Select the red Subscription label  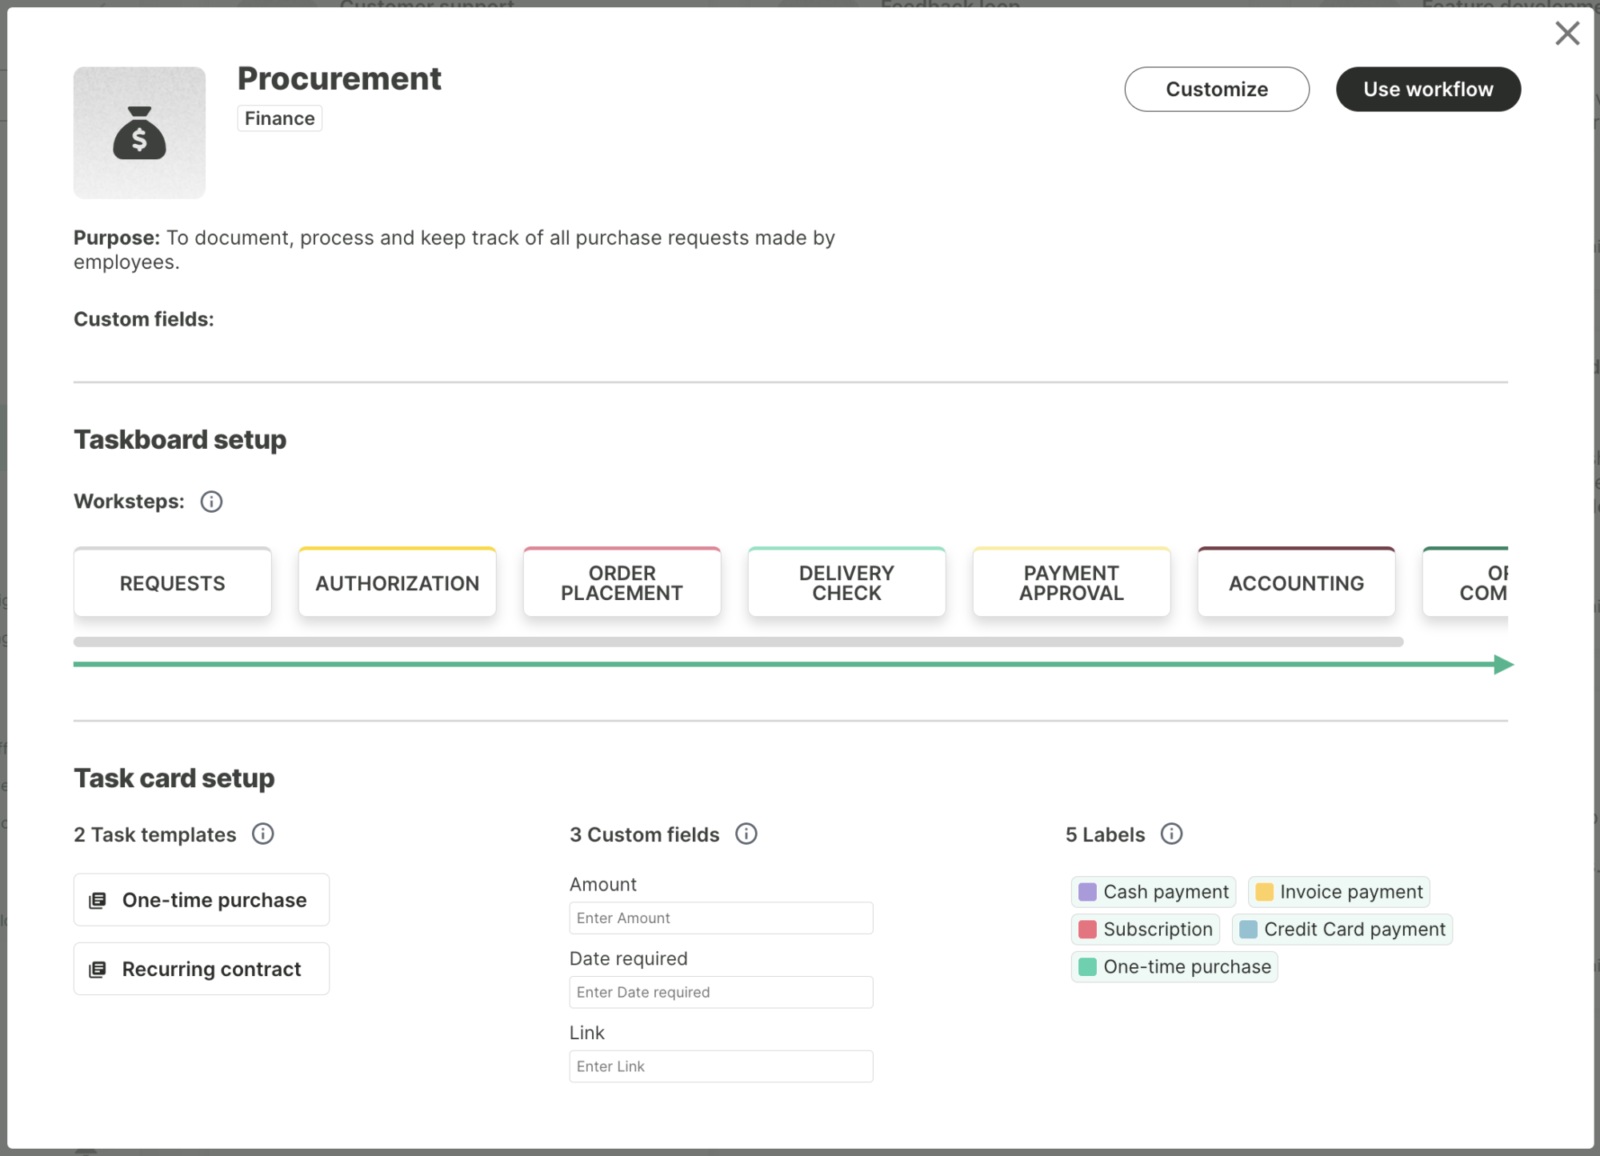point(1145,930)
